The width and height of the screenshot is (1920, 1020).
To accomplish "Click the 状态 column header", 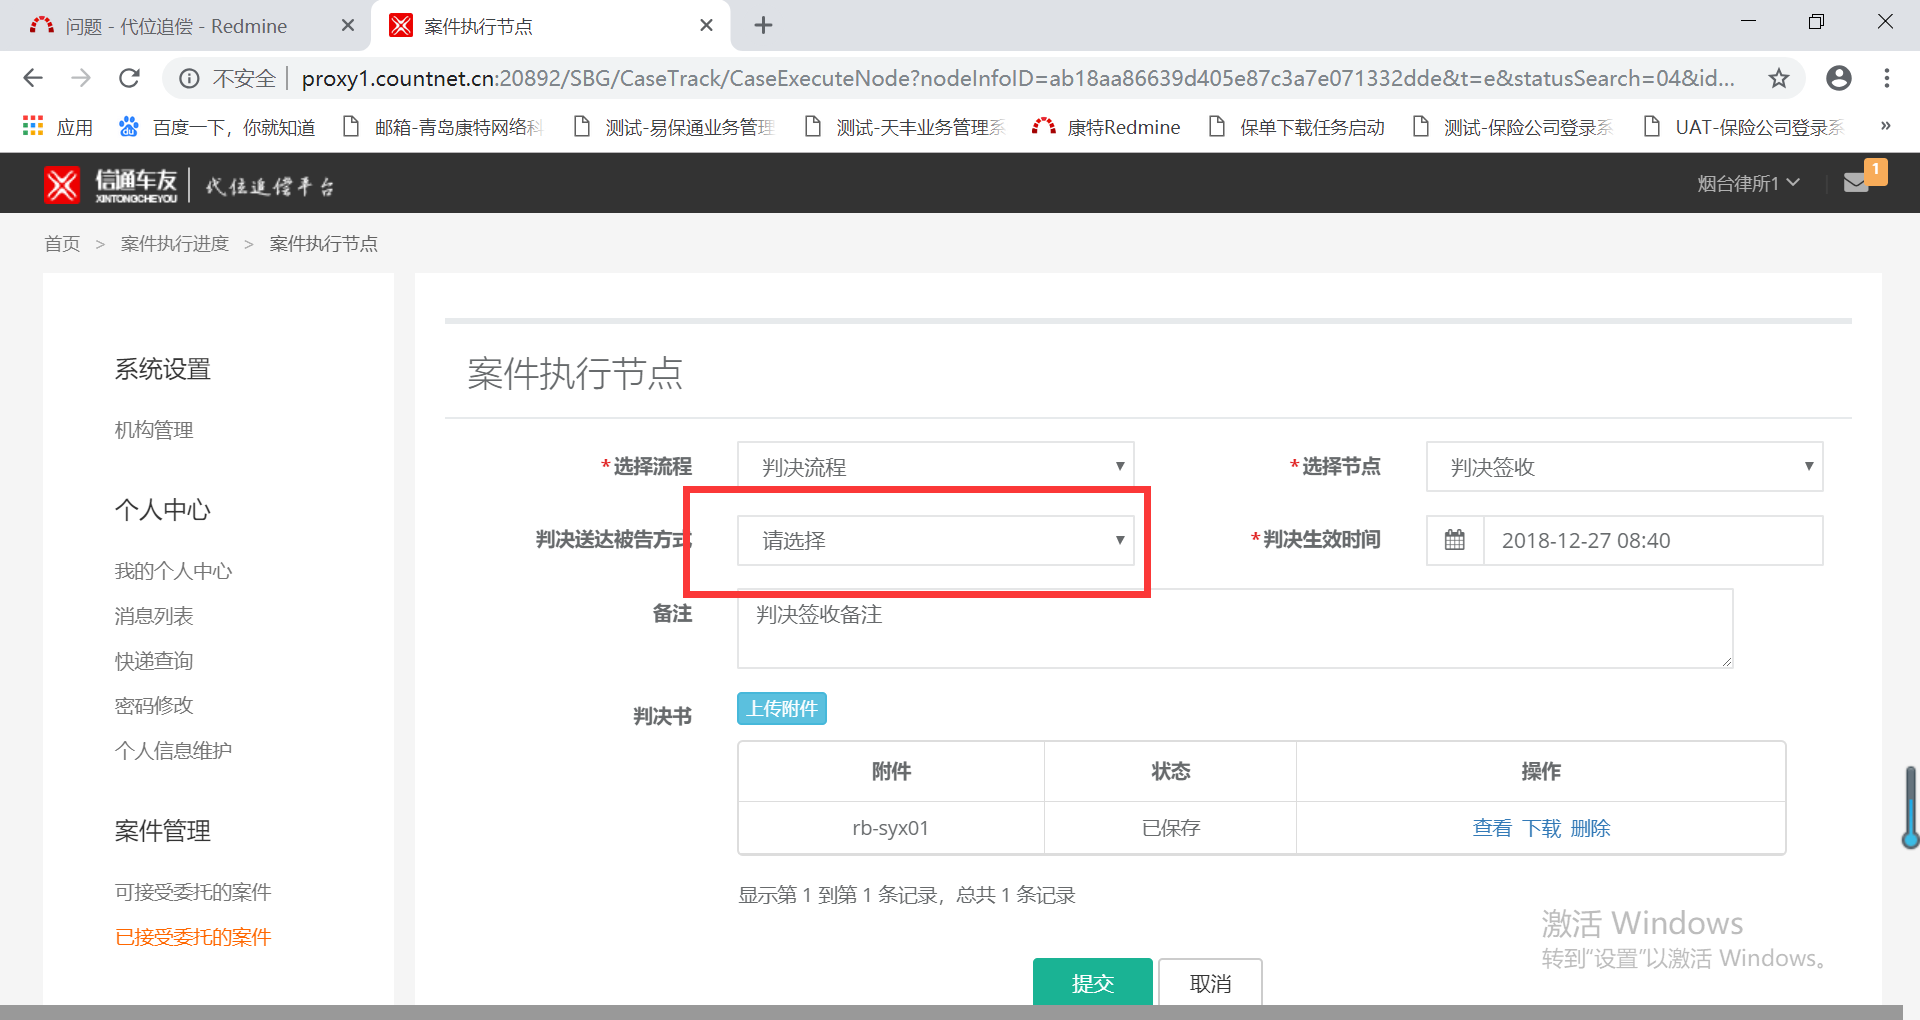I will tap(1171, 771).
